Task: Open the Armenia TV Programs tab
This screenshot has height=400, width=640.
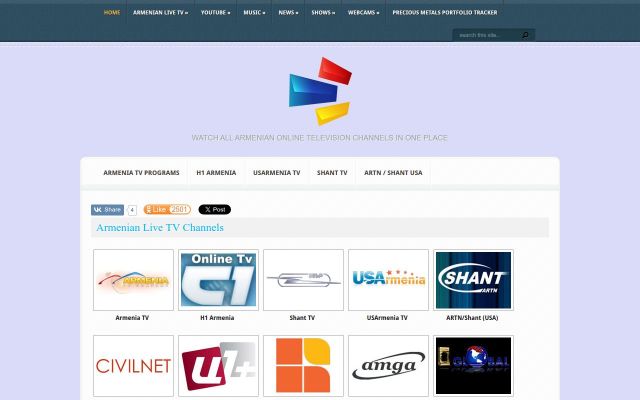Action: pyautogui.click(x=141, y=173)
